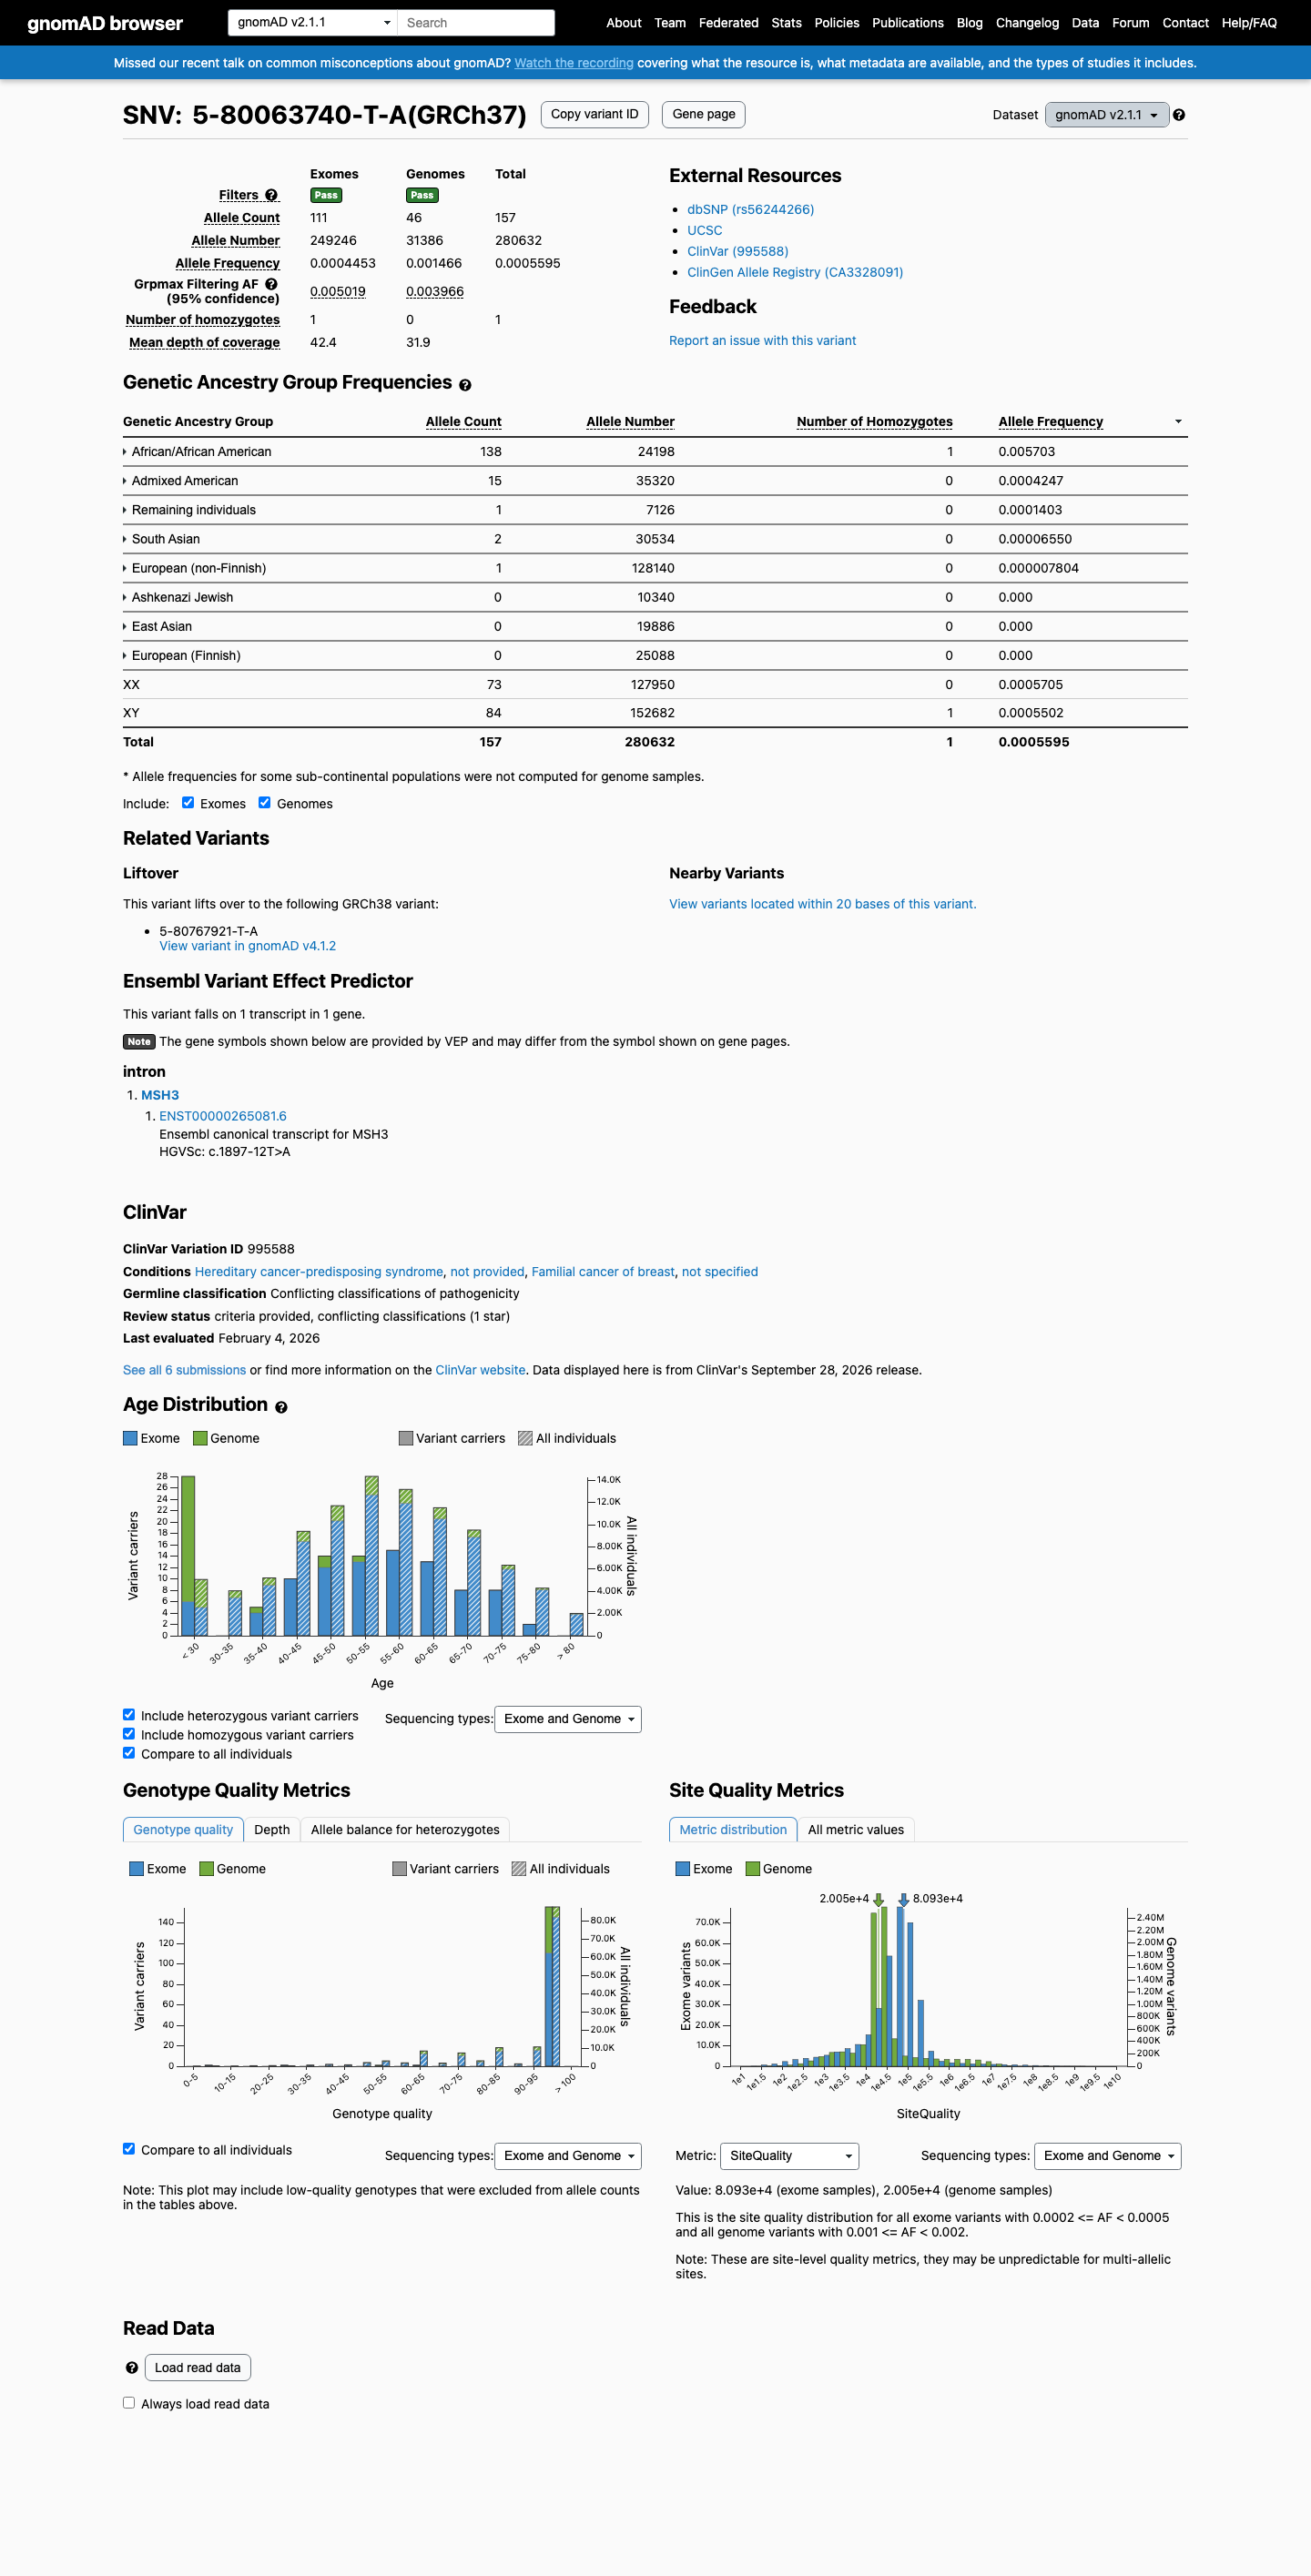The width and height of the screenshot is (1311, 2576).
Task: Click the gnomAD browser logo
Action: [x=105, y=23]
